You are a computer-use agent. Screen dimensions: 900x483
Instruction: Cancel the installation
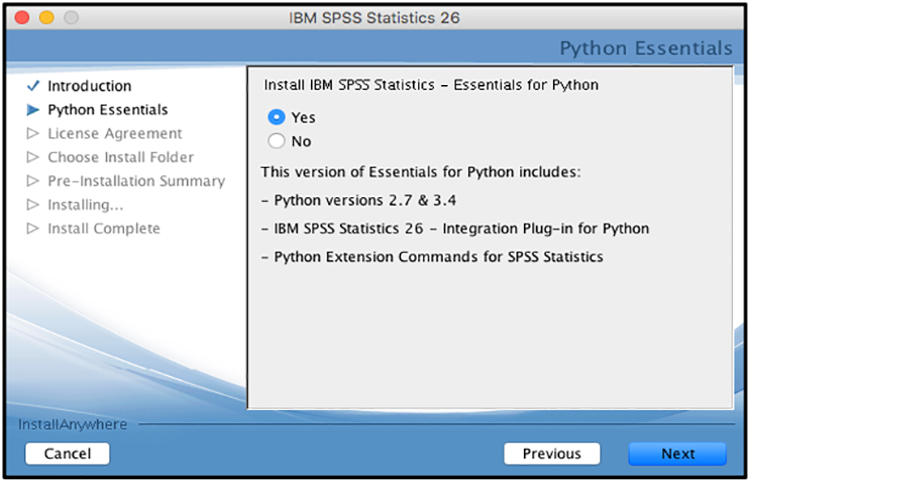(x=67, y=454)
